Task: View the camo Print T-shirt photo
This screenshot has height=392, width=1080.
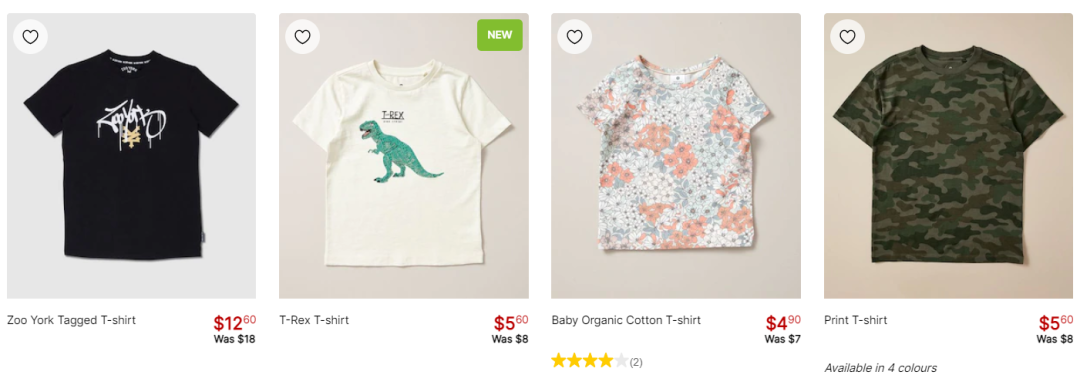Action: (948, 156)
